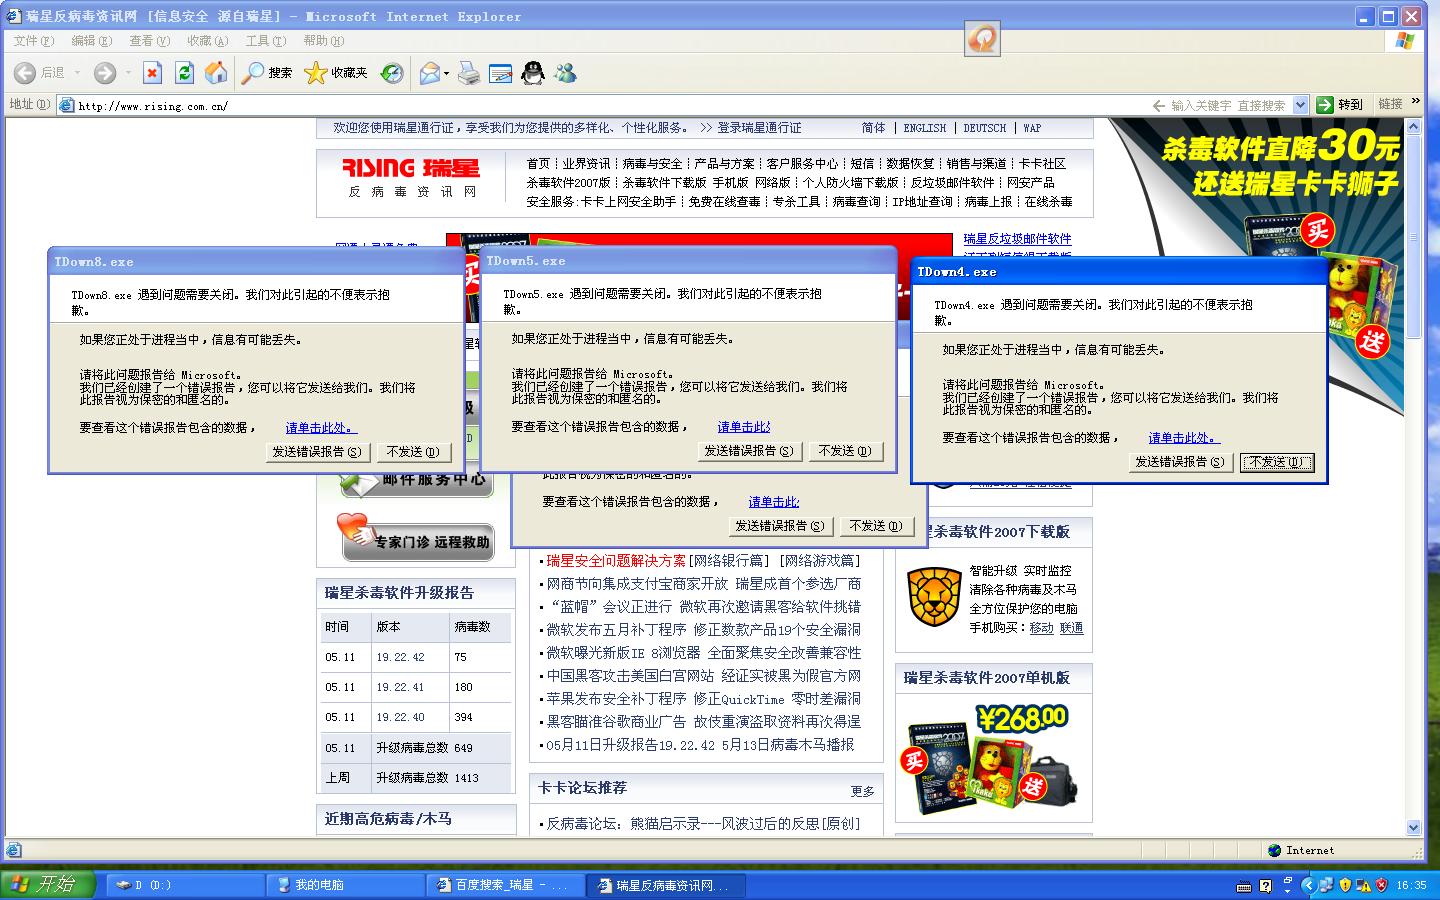Open the Messenger people icon
This screenshot has height=900, width=1440.
[565, 72]
